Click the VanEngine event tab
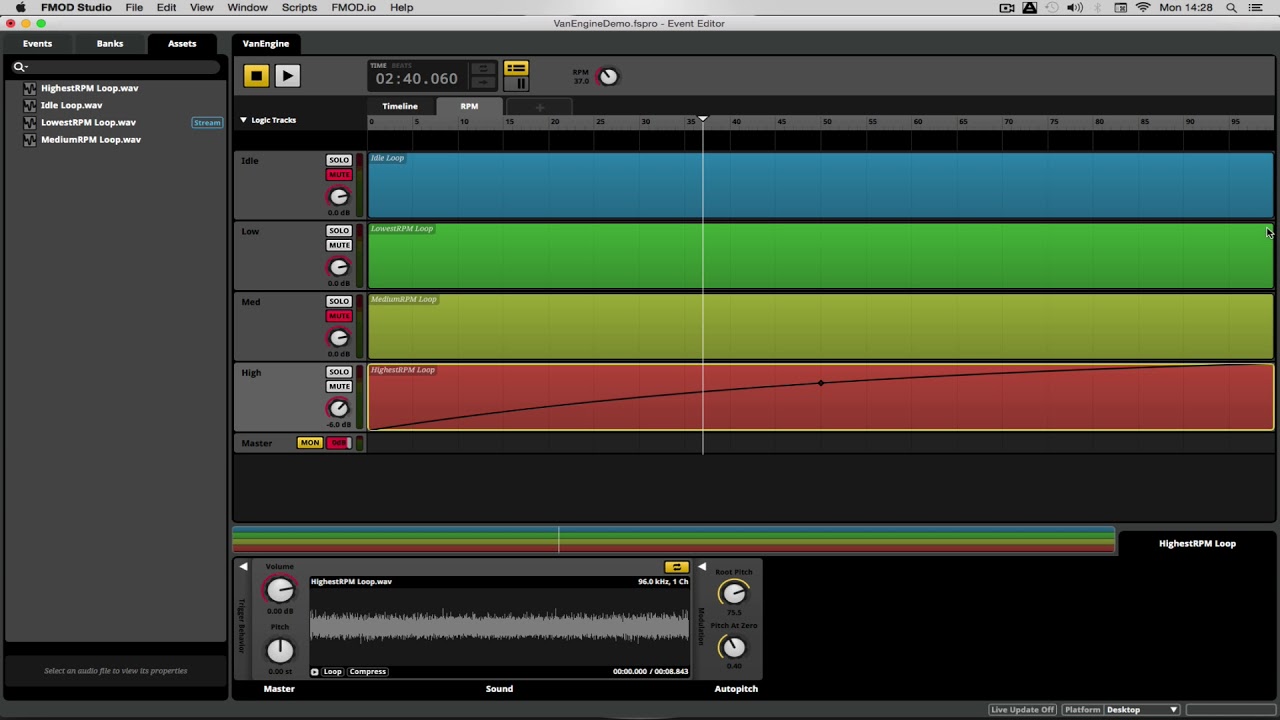 [266, 44]
